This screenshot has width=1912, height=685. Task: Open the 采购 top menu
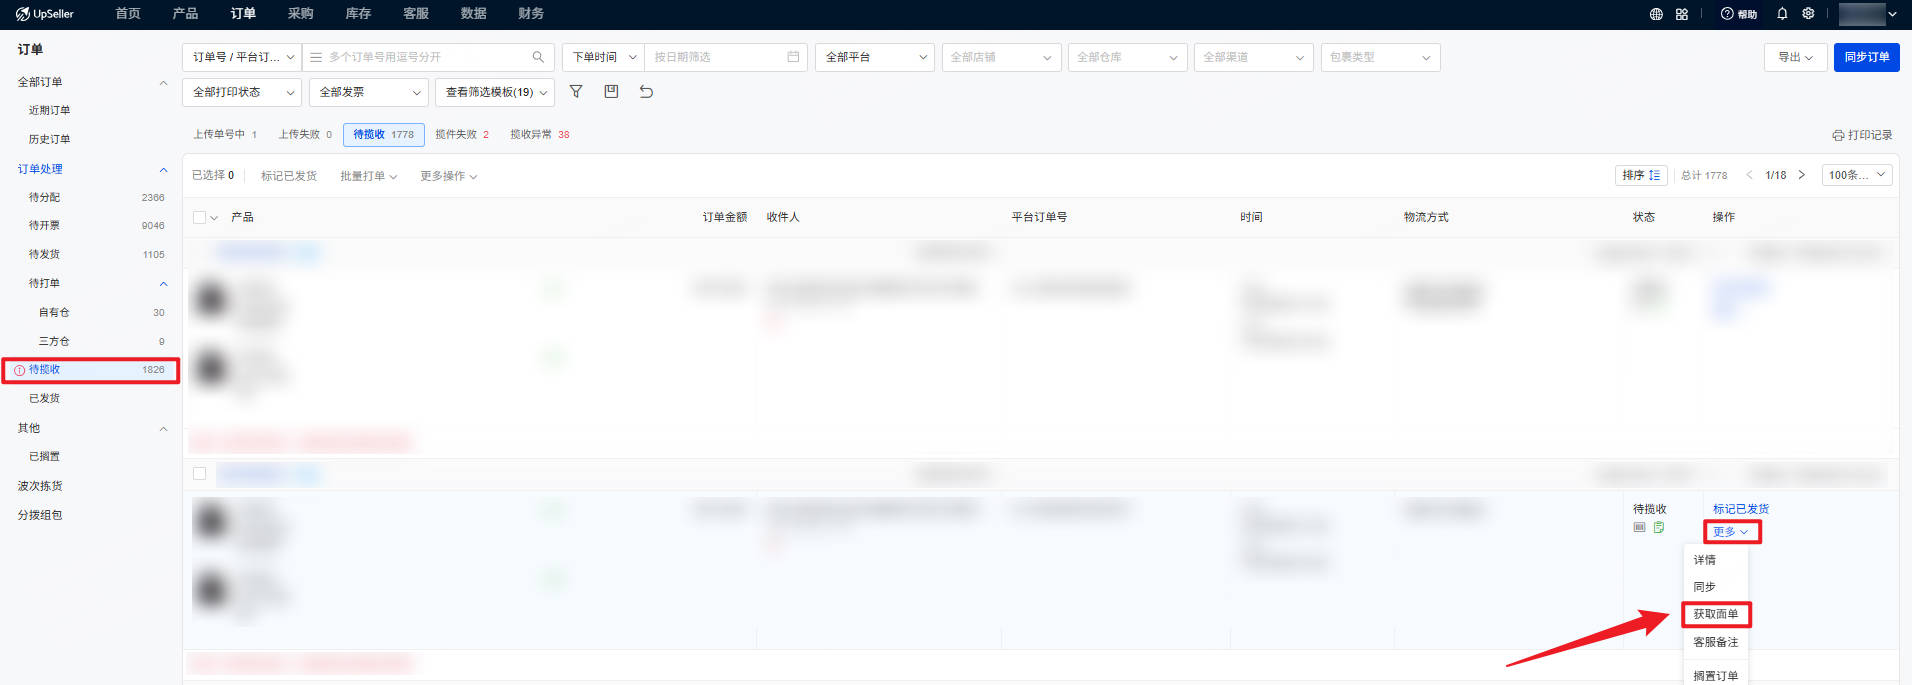(x=300, y=14)
